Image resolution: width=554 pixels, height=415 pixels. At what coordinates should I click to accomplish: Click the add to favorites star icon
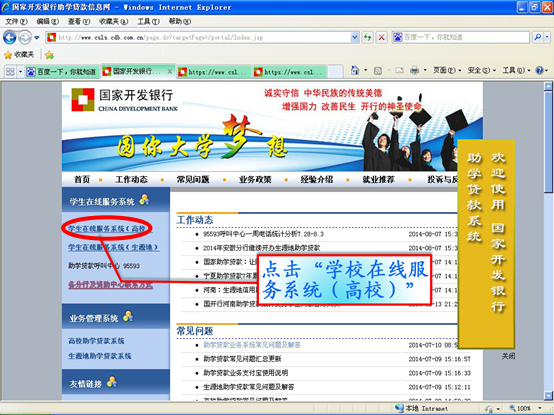point(49,55)
